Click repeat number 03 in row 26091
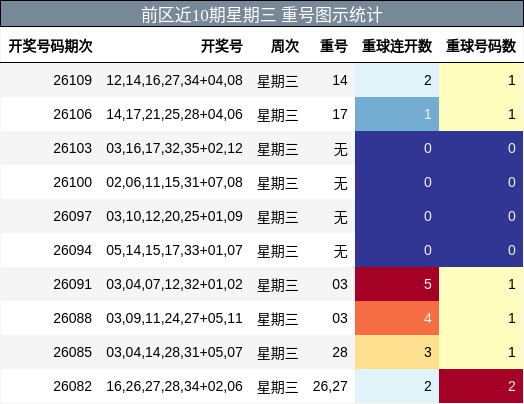Image resolution: width=524 pixels, height=404 pixels. [x=340, y=284]
